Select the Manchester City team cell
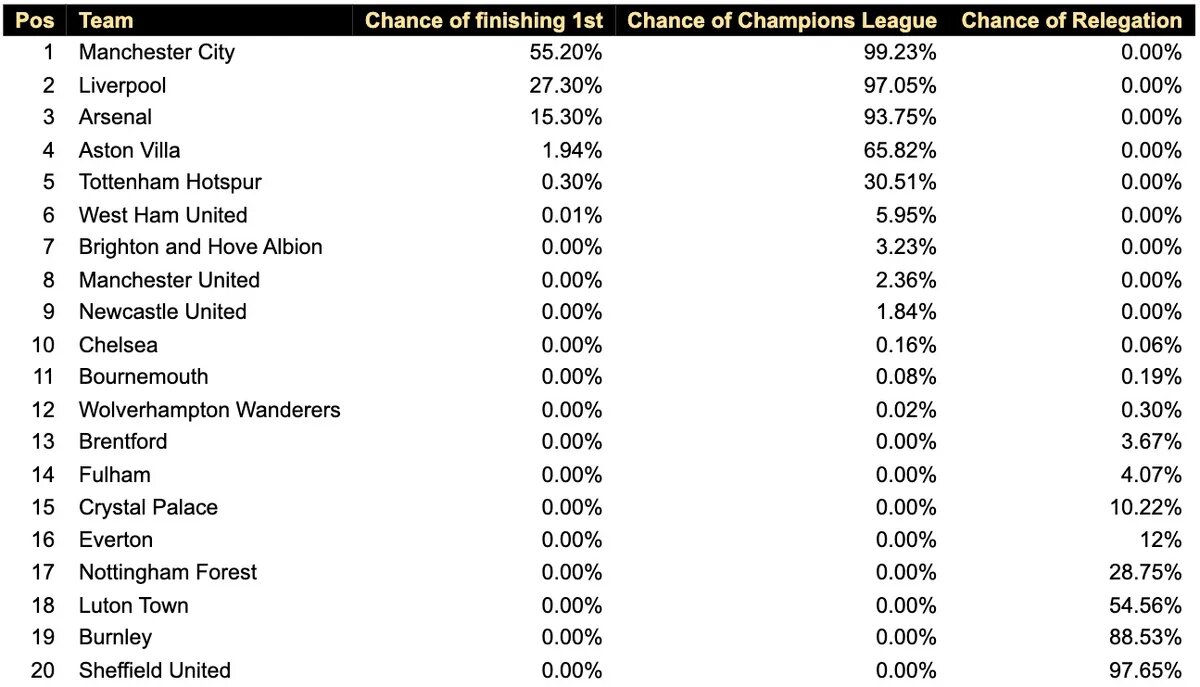This screenshot has width=1200, height=687. tap(157, 52)
